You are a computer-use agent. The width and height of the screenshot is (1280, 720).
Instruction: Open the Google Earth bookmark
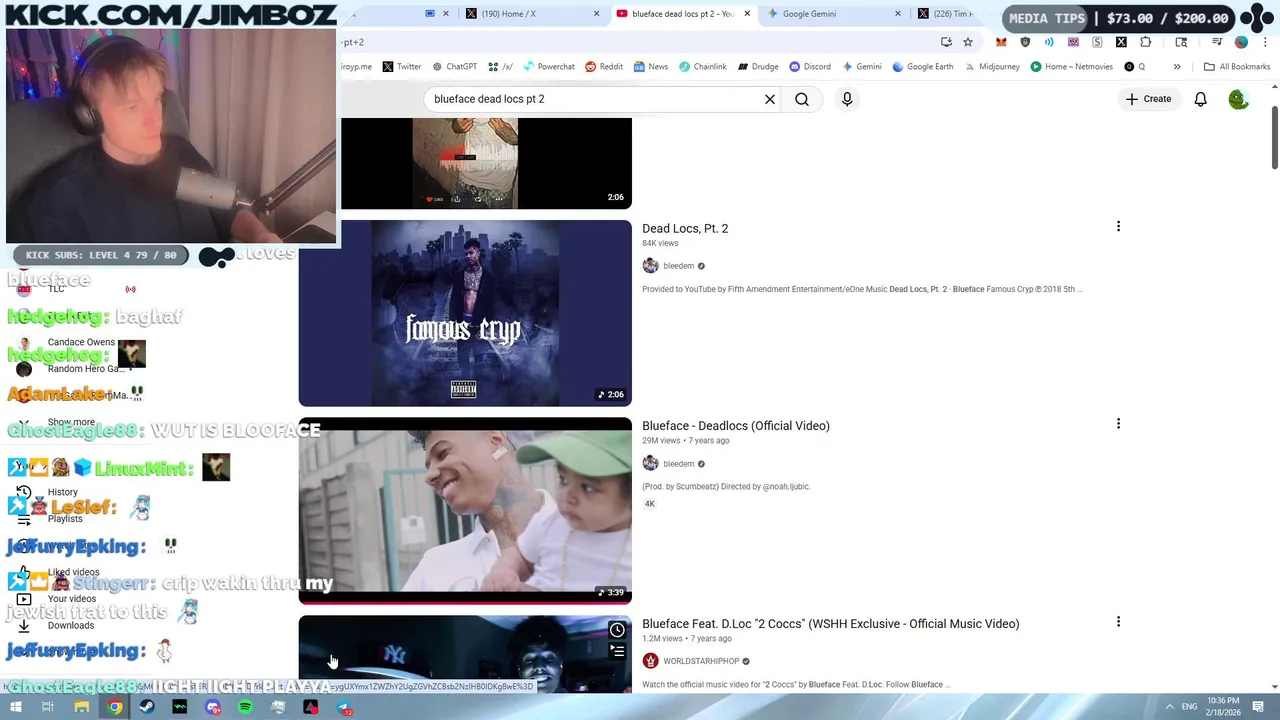922,67
